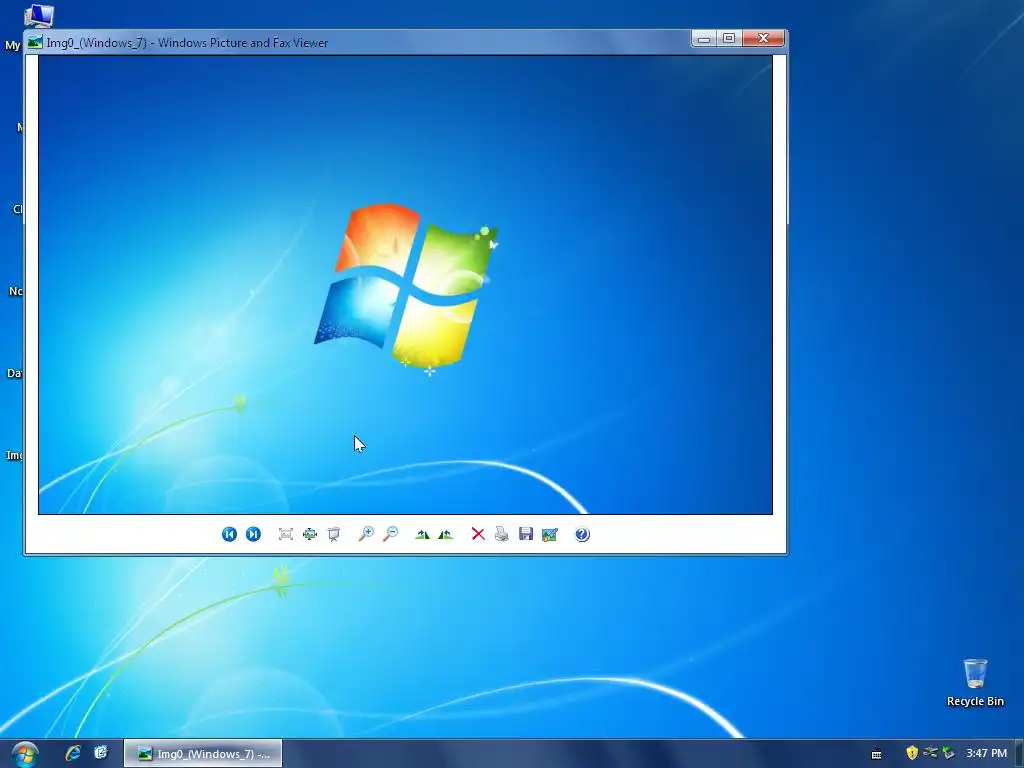Click the displayed Windows 7 wallpaper image
Image resolution: width=1024 pixels, height=768 pixels.
click(406, 285)
